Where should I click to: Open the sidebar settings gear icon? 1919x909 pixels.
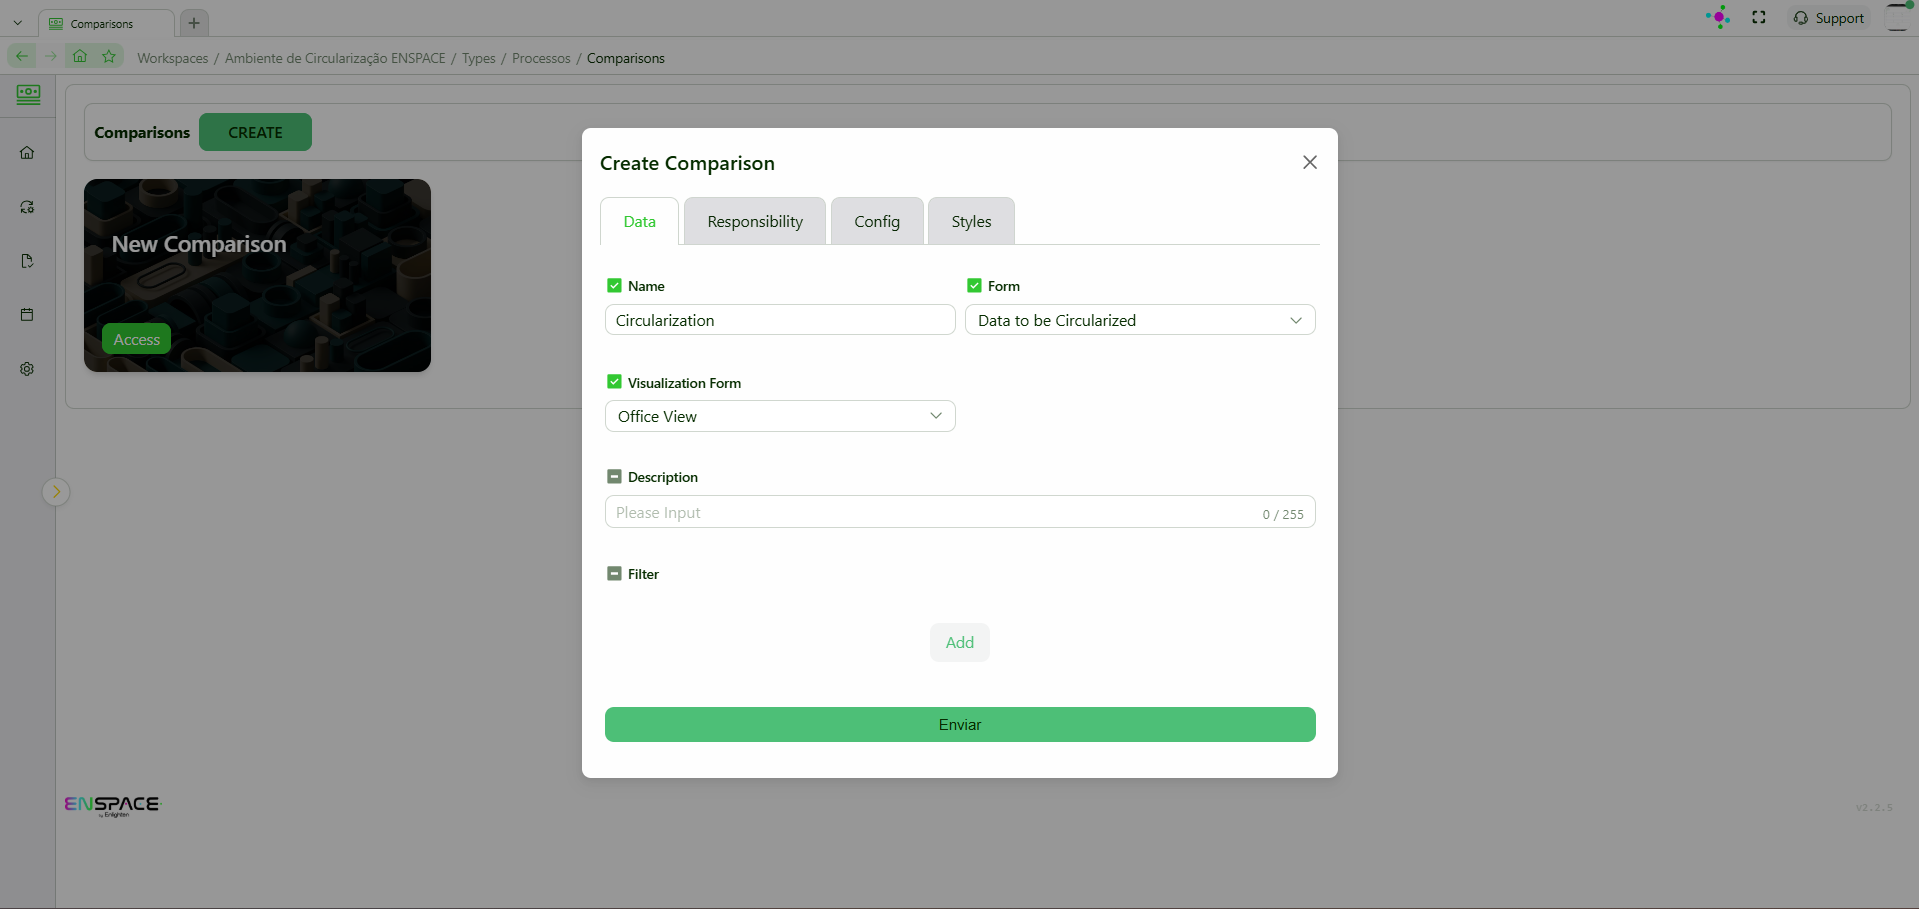(x=27, y=369)
